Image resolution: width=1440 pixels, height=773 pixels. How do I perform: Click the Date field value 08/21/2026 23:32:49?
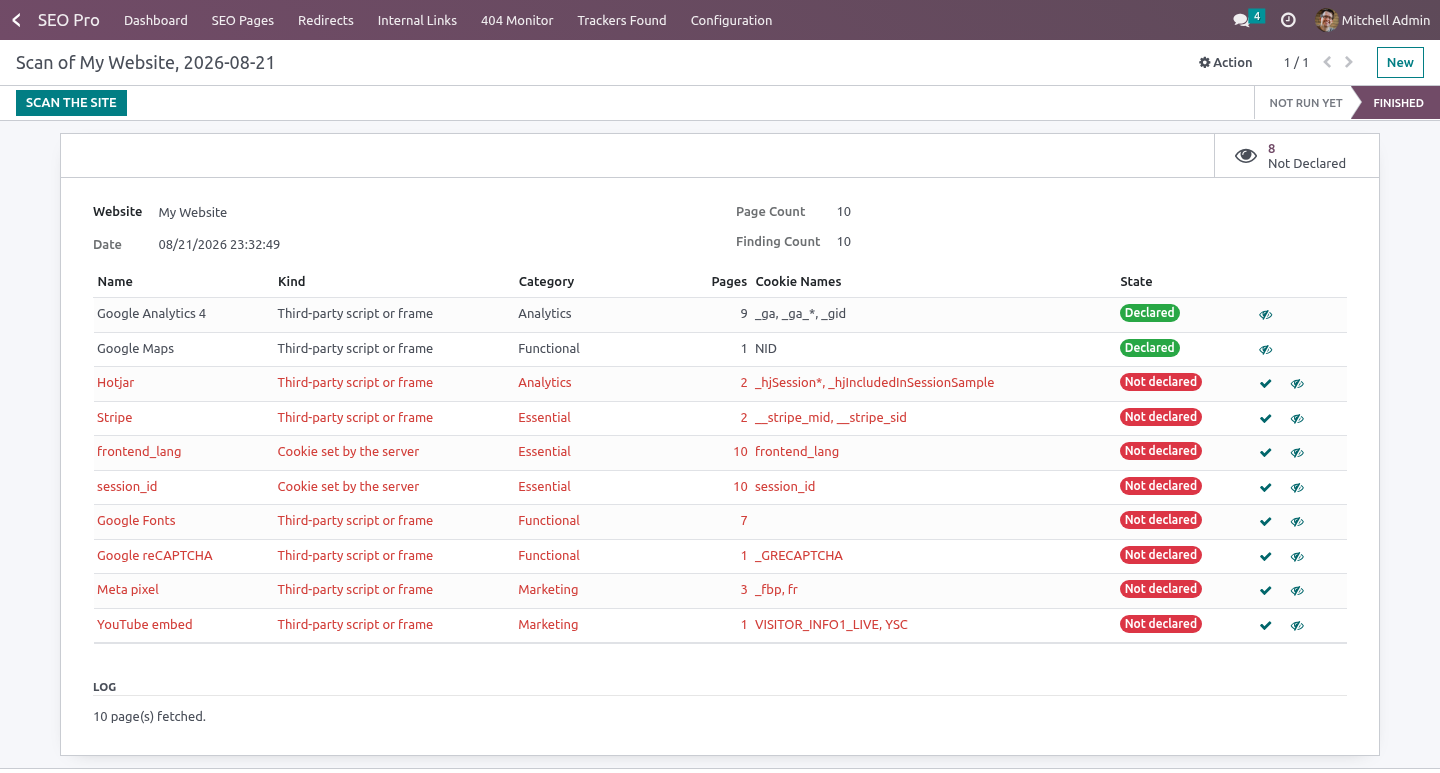(x=219, y=244)
